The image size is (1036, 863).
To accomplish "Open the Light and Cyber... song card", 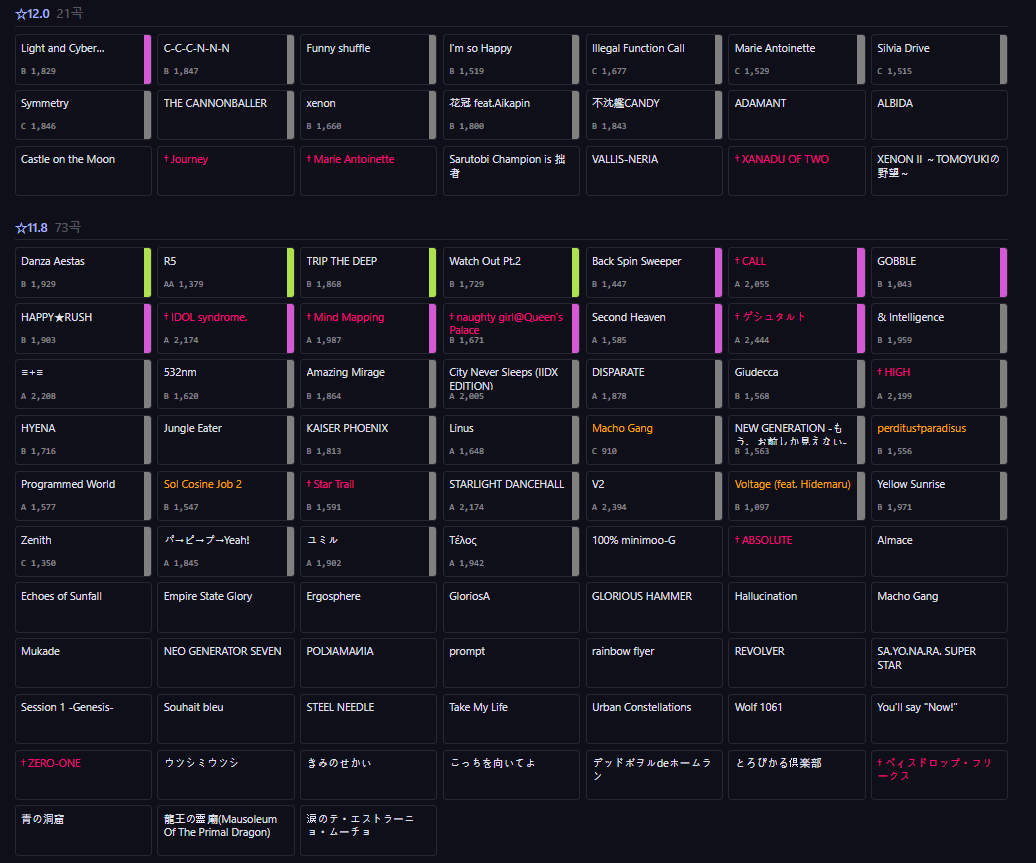I will [83, 59].
